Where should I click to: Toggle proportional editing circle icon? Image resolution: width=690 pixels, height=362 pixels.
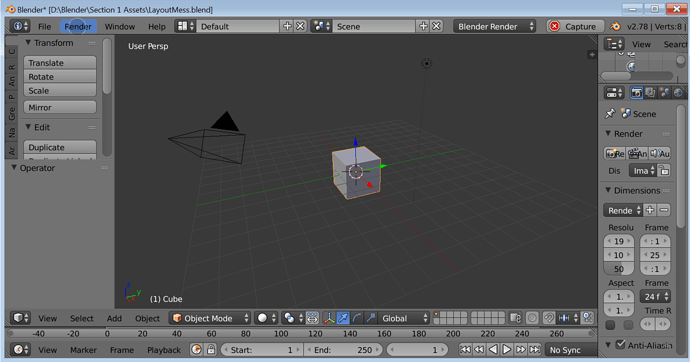point(532,318)
